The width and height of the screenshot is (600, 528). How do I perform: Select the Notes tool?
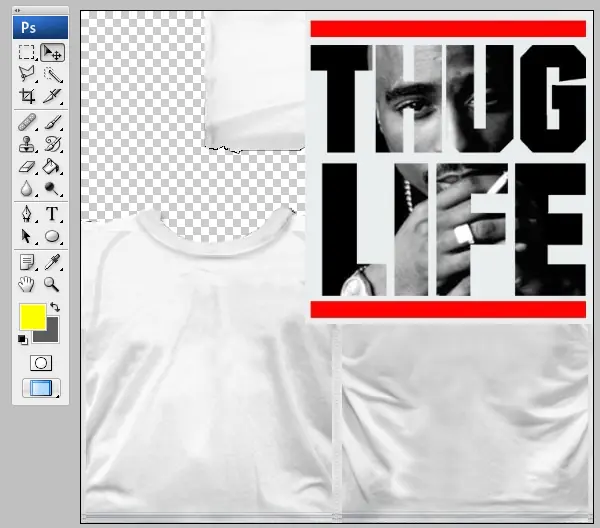[x=27, y=262]
